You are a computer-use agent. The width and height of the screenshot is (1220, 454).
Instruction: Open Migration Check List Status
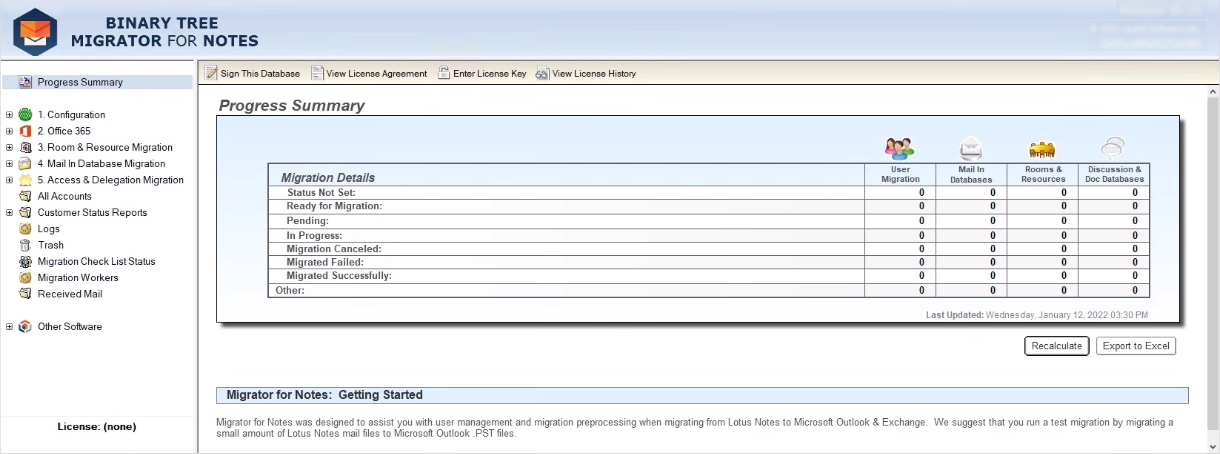click(x=96, y=262)
